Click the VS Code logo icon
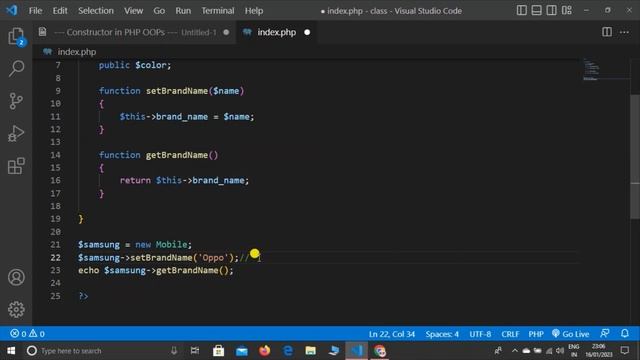The width and height of the screenshot is (640, 360). (11, 10)
